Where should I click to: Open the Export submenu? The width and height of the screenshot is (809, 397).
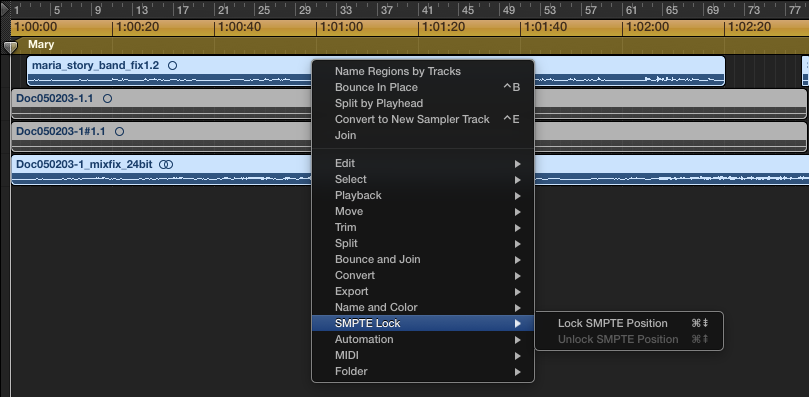tap(423, 291)
